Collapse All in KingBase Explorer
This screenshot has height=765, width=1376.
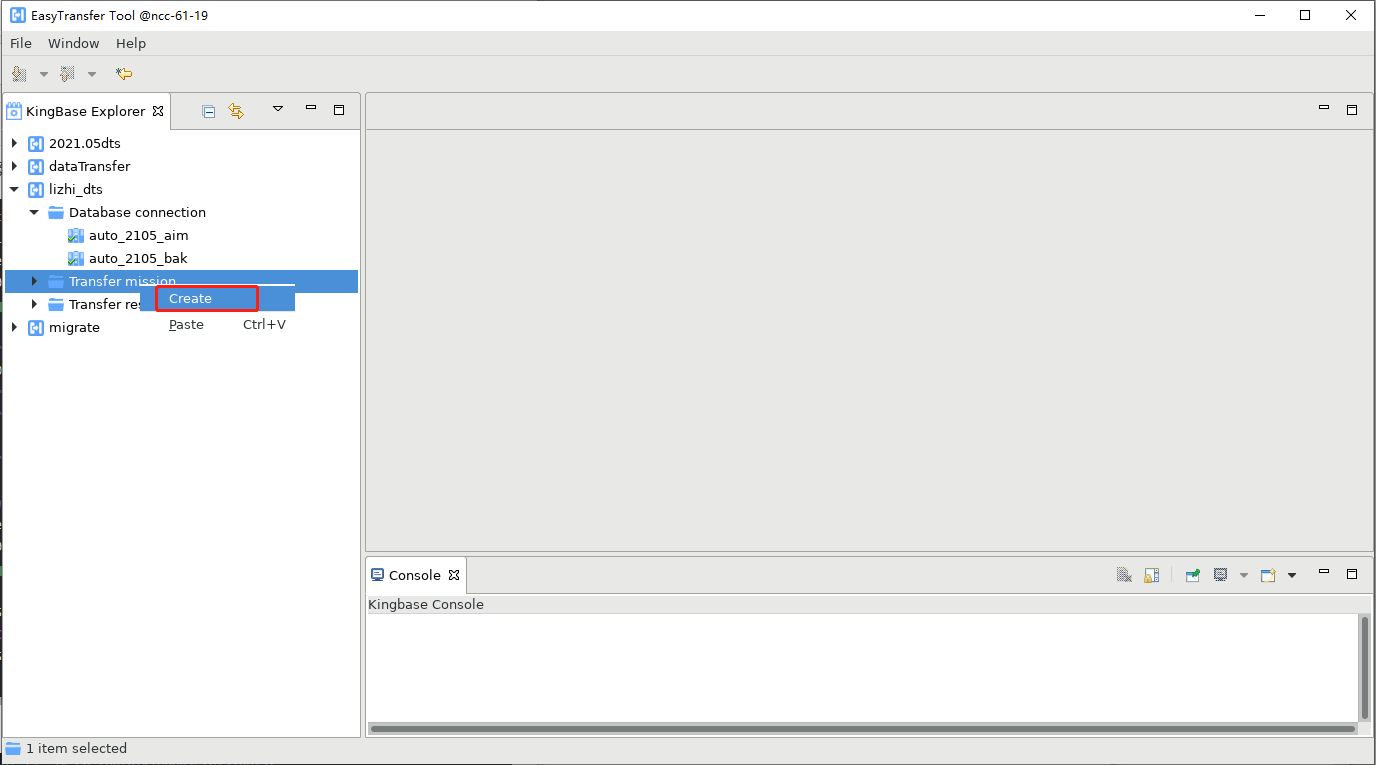click(x=209, y=111)
